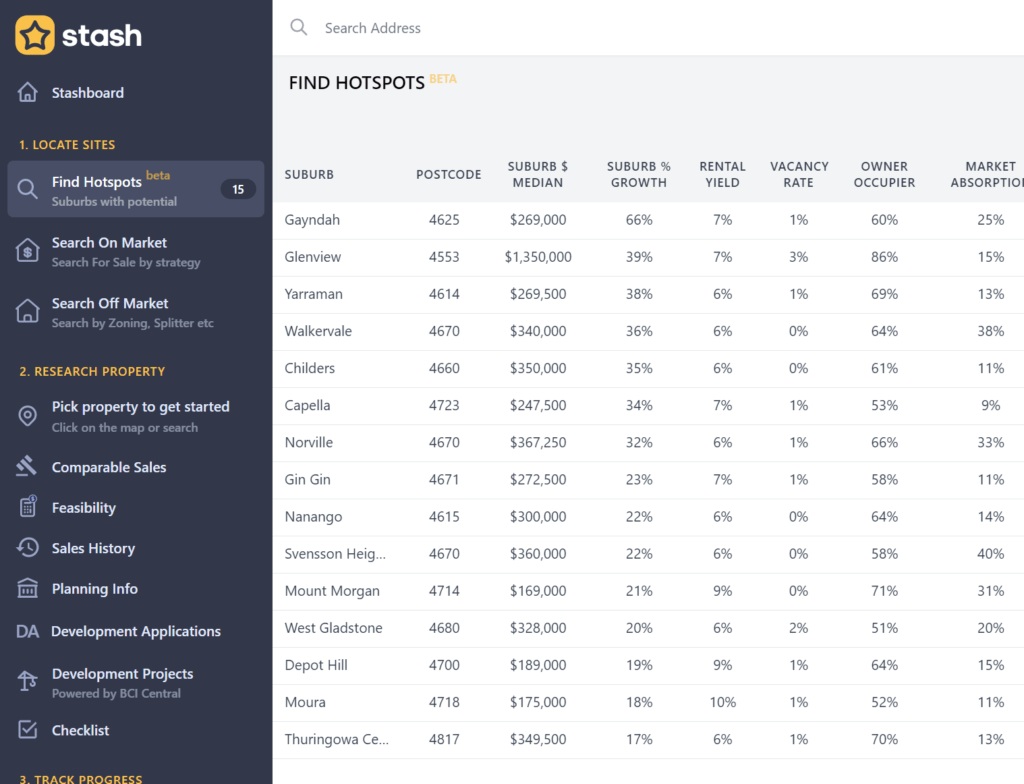Viewport: 1024px width, 784px height.
Task: Click the magnifier in the Search Address bar
Action: click(298, 27)
